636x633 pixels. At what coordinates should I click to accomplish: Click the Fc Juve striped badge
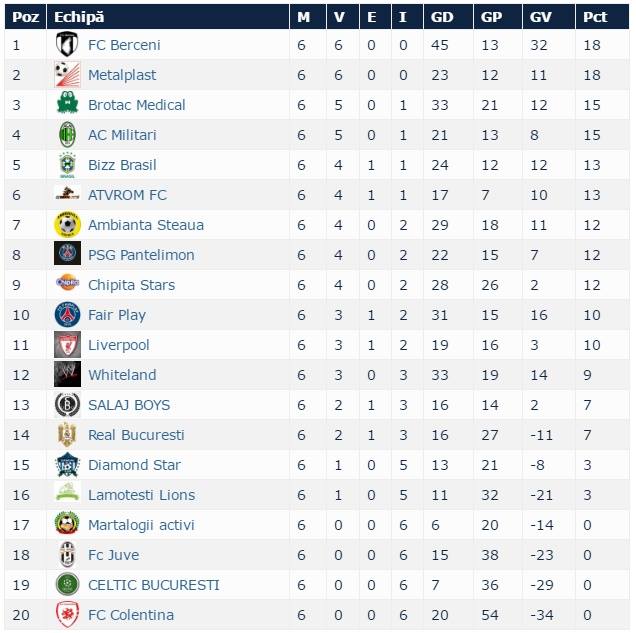tap(67, 554)
